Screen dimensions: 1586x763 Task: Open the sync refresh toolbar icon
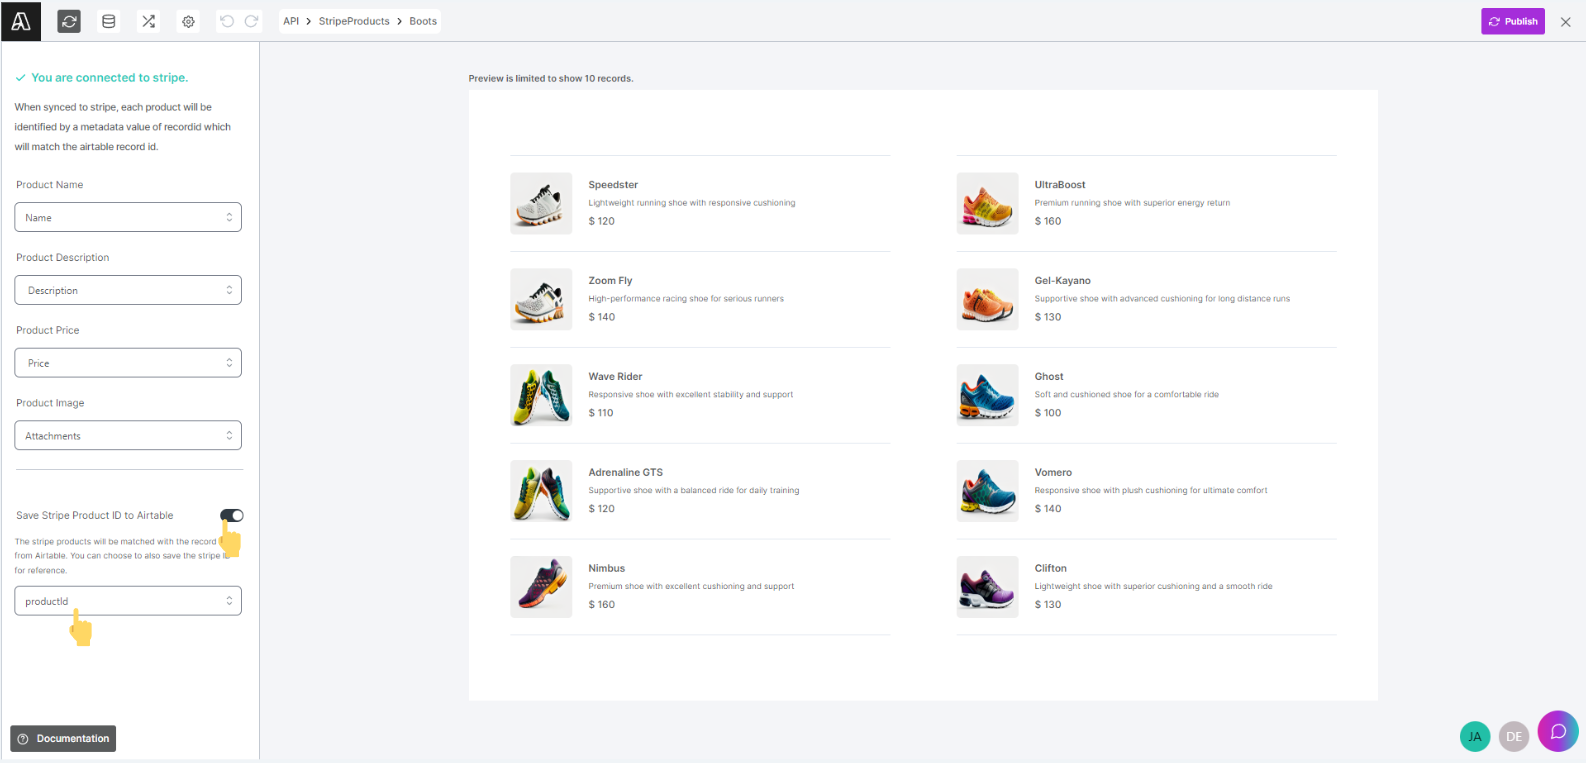(69, 21)
